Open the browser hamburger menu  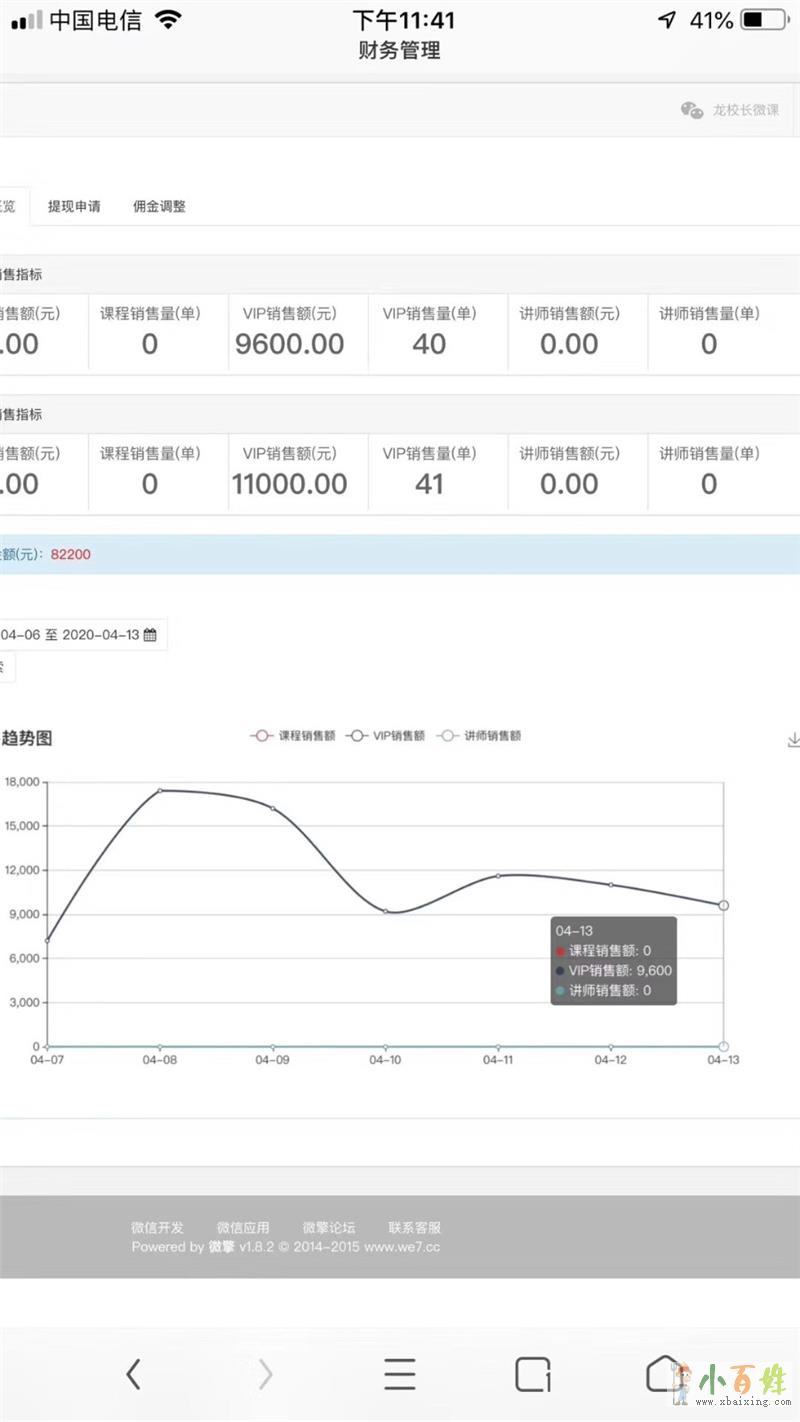coord(399,1375)
